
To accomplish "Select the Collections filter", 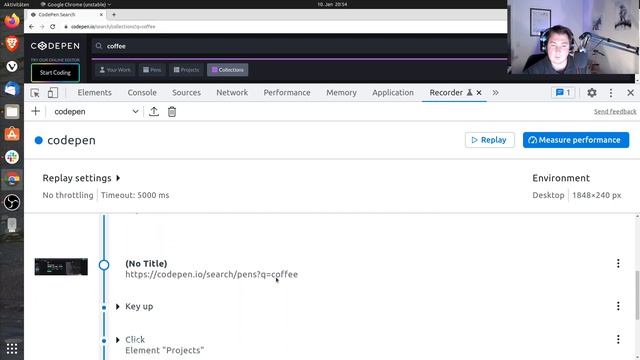I will click(x=227, y=70).
